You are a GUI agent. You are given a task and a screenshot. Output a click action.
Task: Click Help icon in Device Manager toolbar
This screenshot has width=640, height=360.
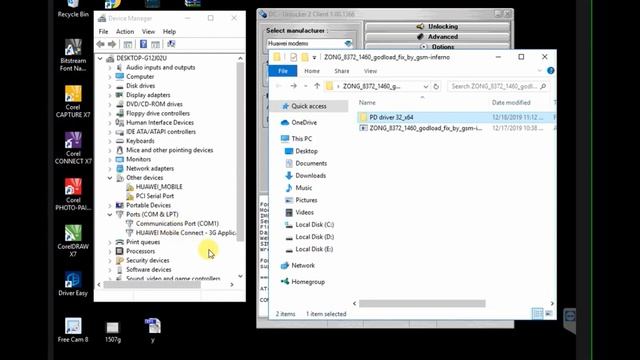[x=143, y=44]
